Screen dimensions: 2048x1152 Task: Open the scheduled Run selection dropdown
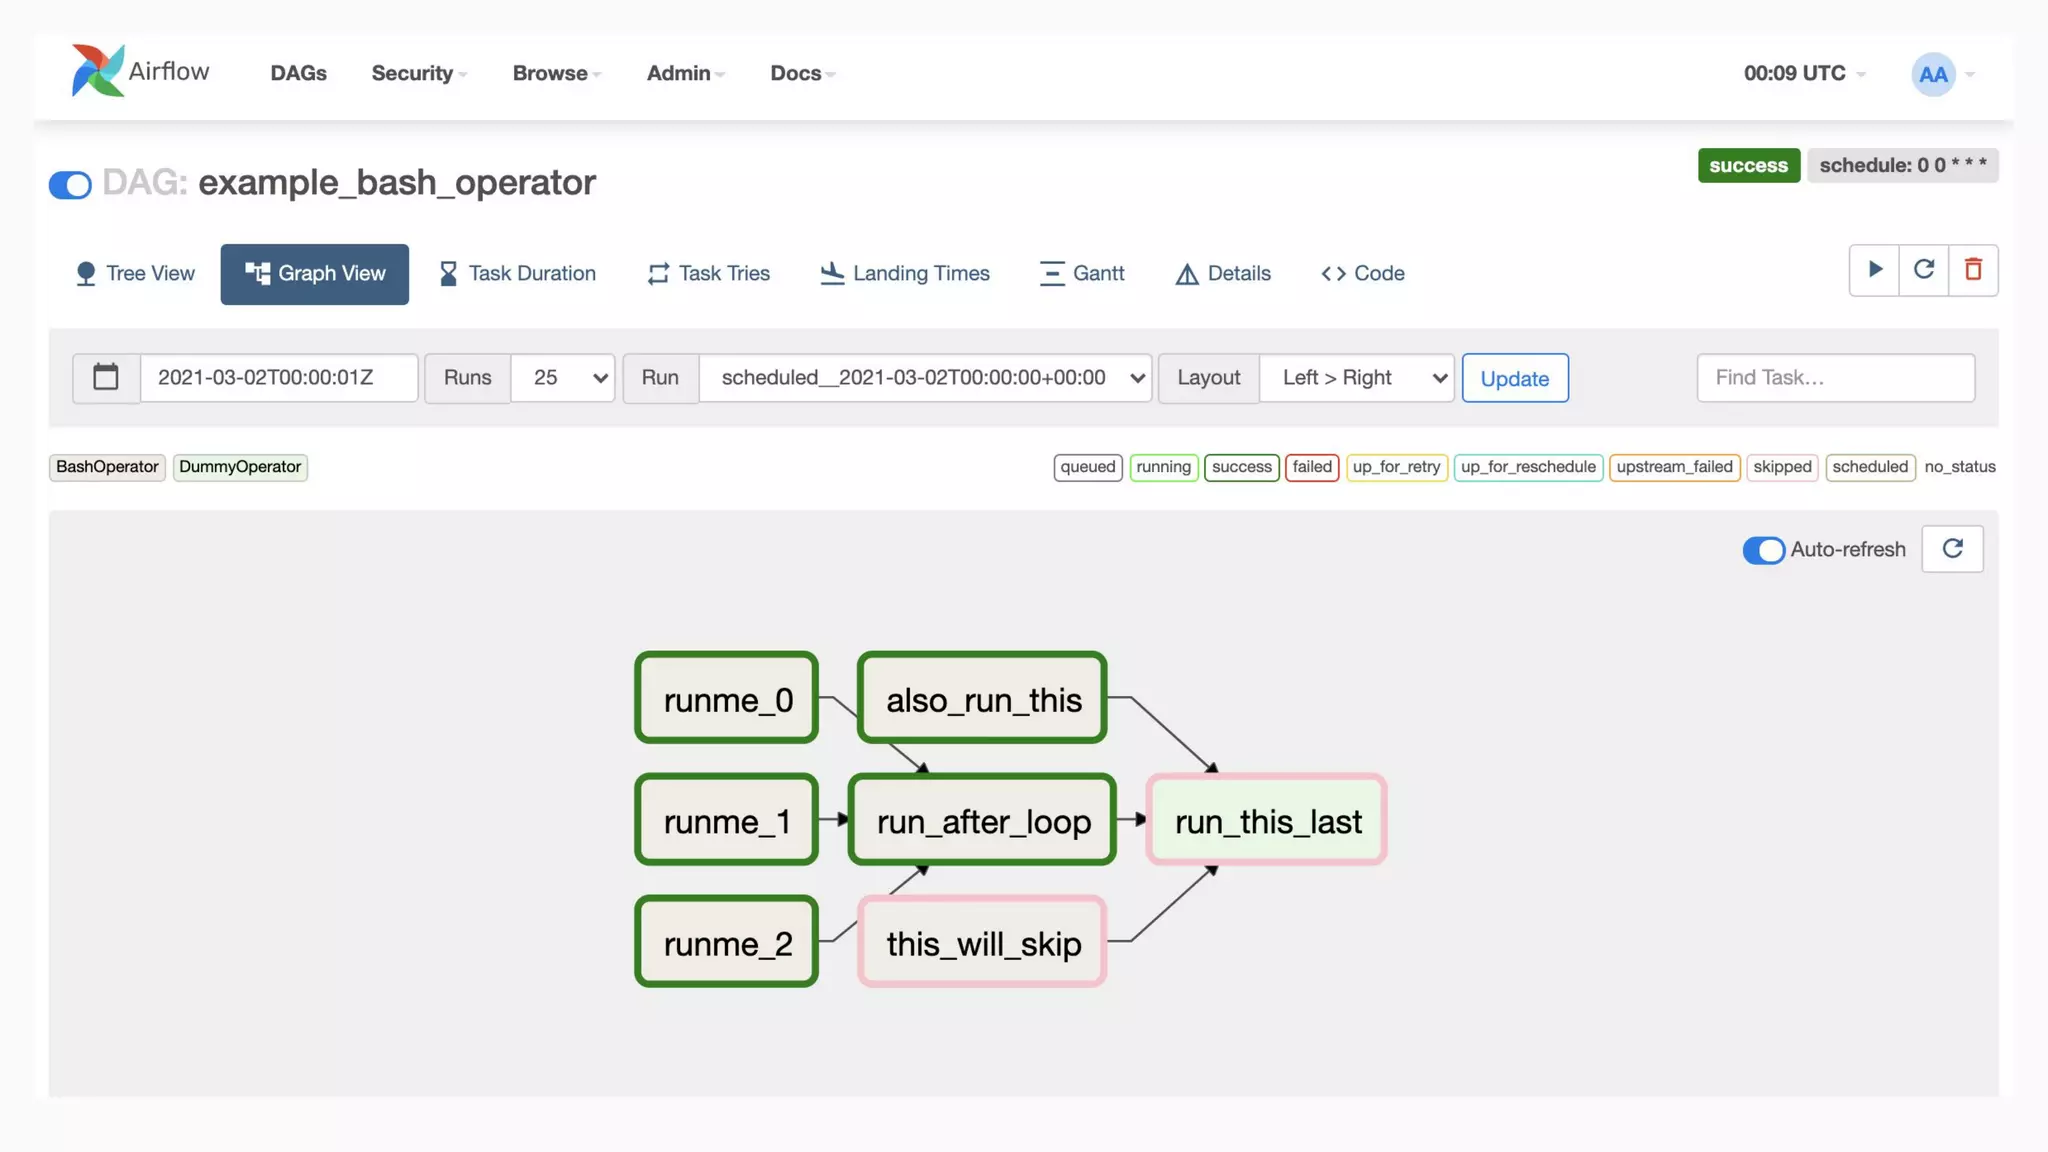tap(925, 378)
